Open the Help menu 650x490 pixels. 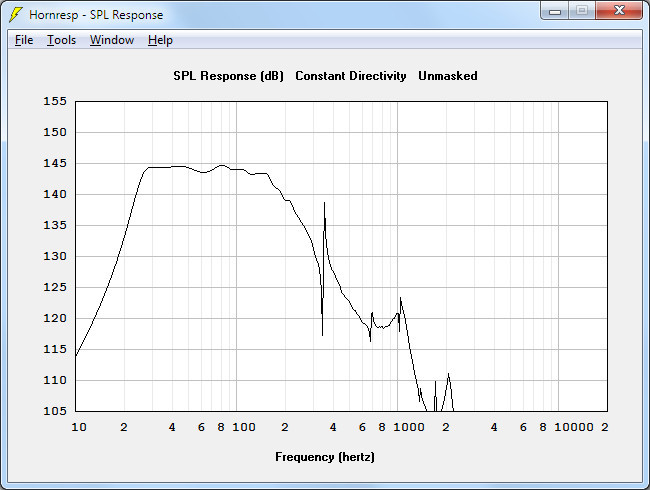pos(160,40)
